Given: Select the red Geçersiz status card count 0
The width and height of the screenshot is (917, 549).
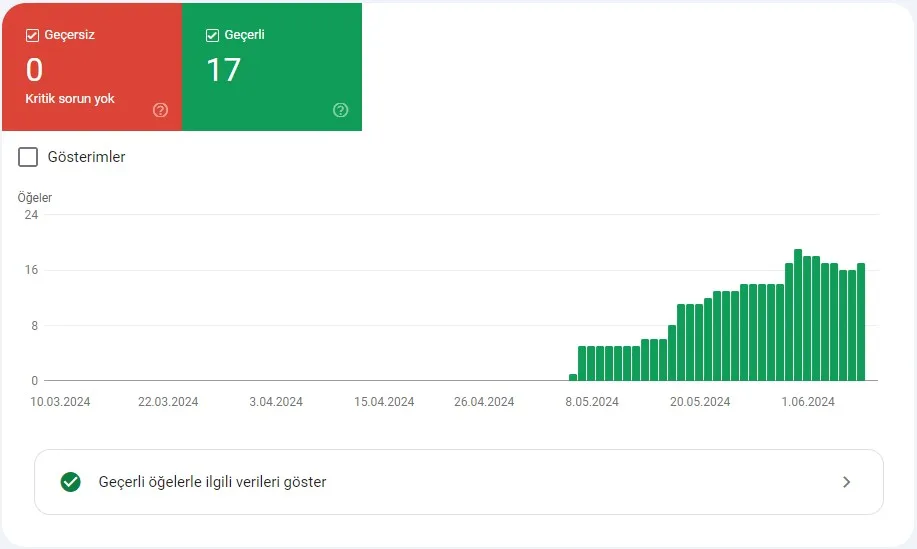Looking at the screenshot, I should tap(34, 70).
